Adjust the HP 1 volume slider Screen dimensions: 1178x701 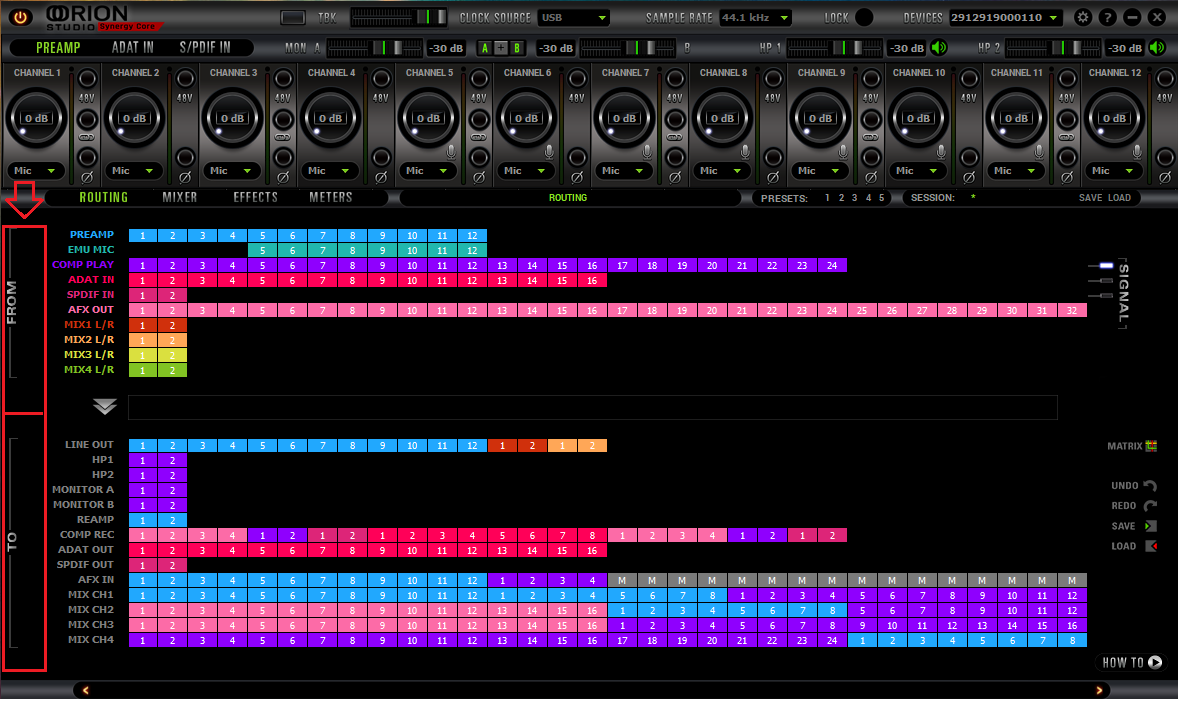tap(834, 48)
